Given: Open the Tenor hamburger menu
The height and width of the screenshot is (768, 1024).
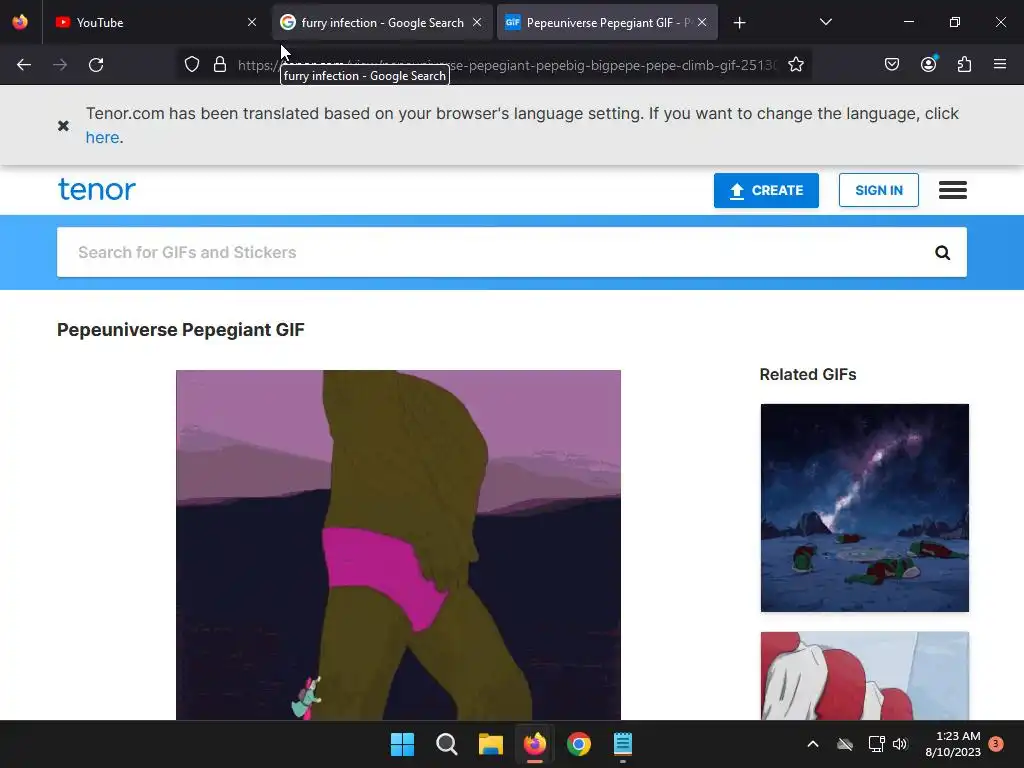Looking at the screenshot, I should pos(953,190).
